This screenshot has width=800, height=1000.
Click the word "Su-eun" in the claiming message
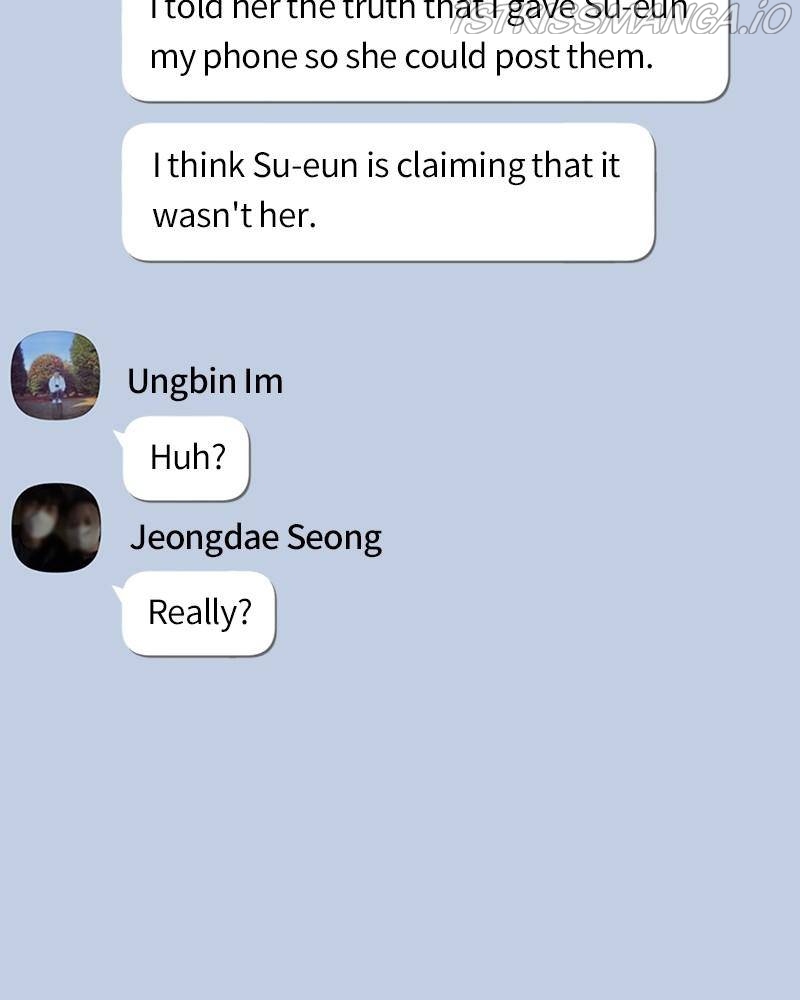point(305,166)
